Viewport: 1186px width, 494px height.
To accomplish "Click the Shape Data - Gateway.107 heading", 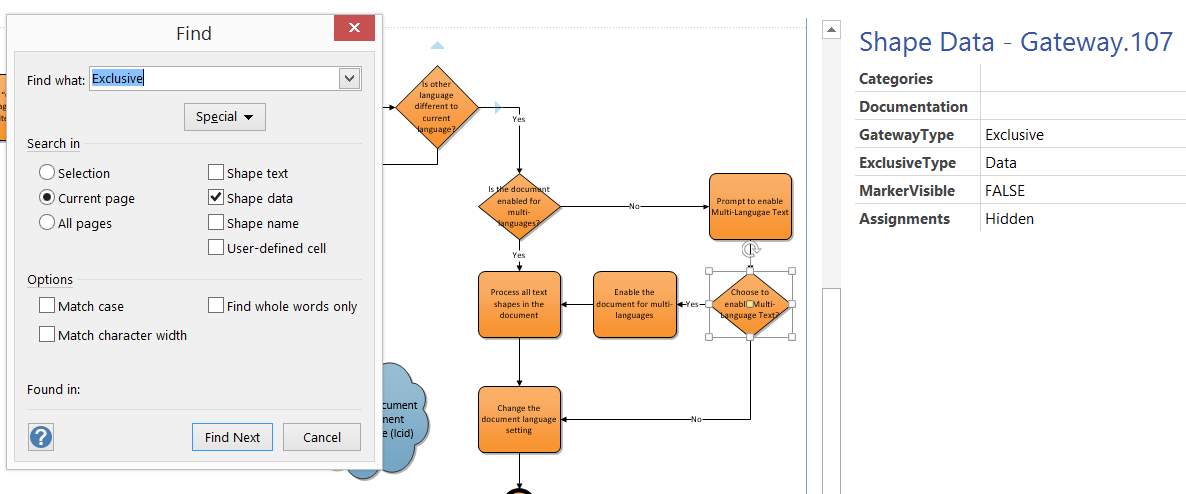I will pyautogui.click(x=1017, y=41).
